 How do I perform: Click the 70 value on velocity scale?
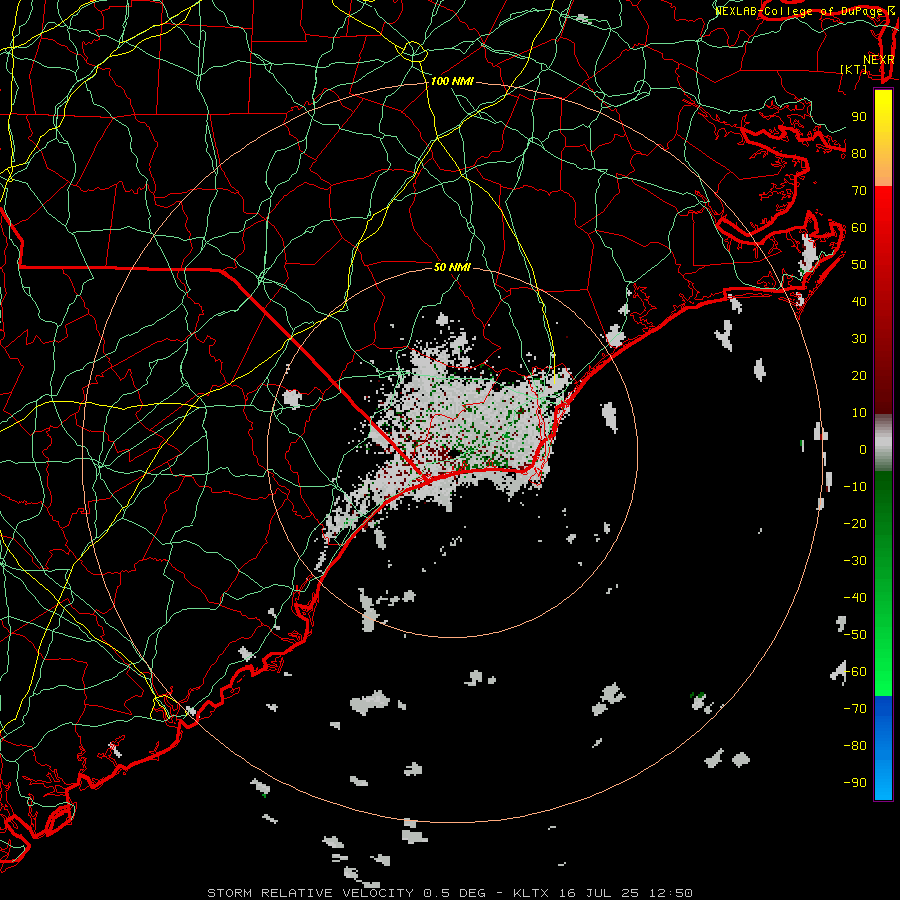[x=859, y=191]
